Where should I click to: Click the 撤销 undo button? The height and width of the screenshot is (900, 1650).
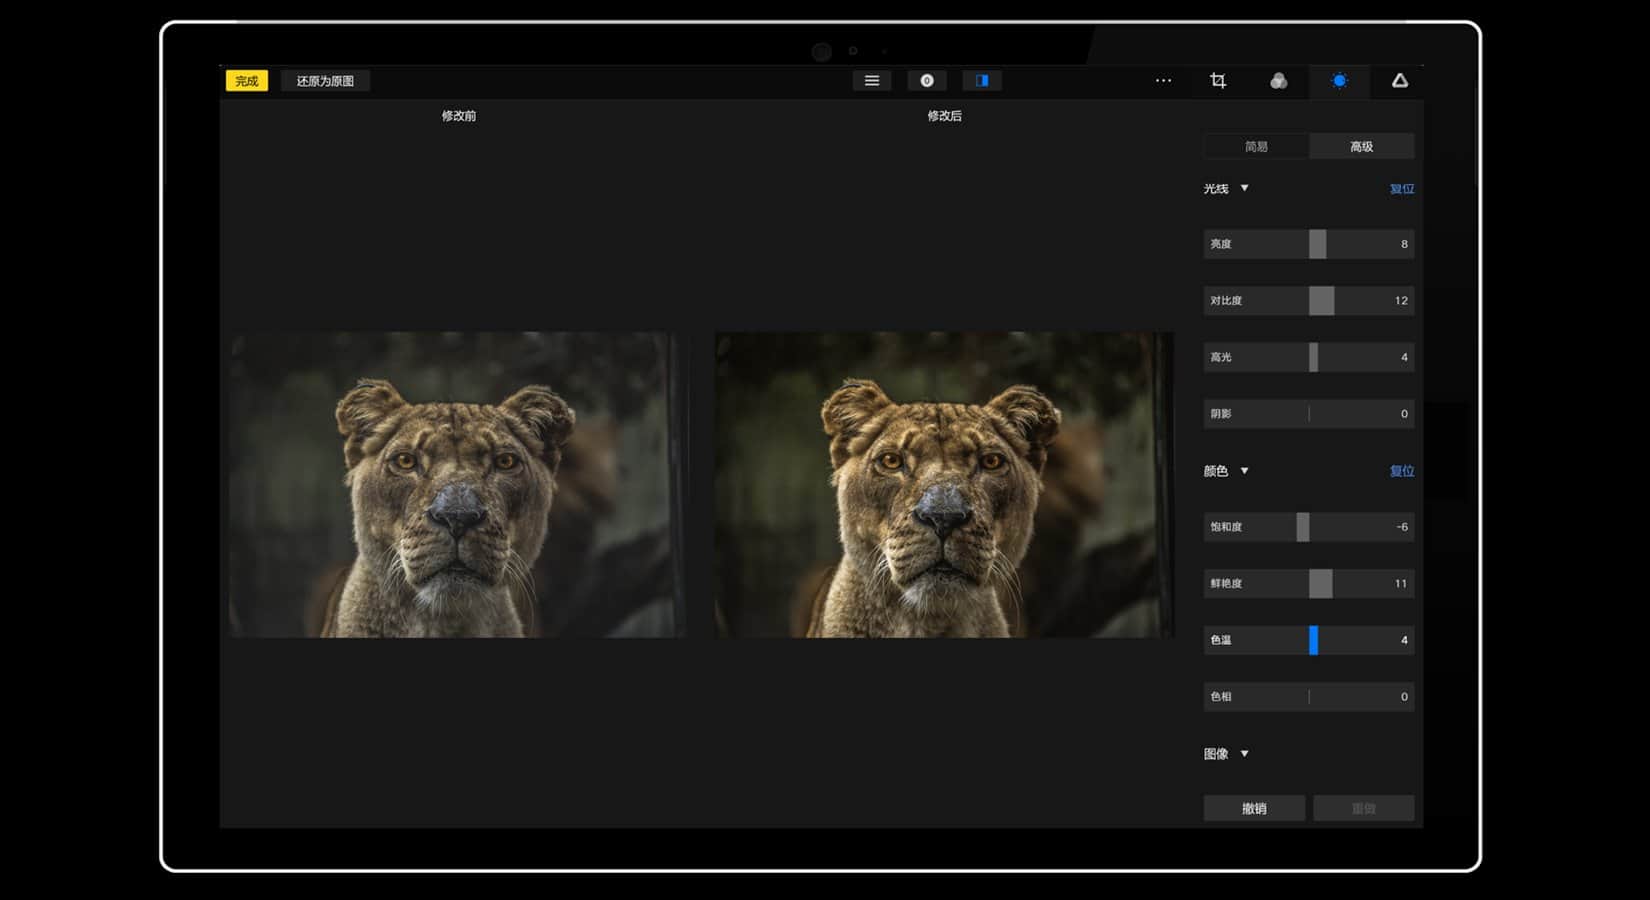pos(1254,808)
